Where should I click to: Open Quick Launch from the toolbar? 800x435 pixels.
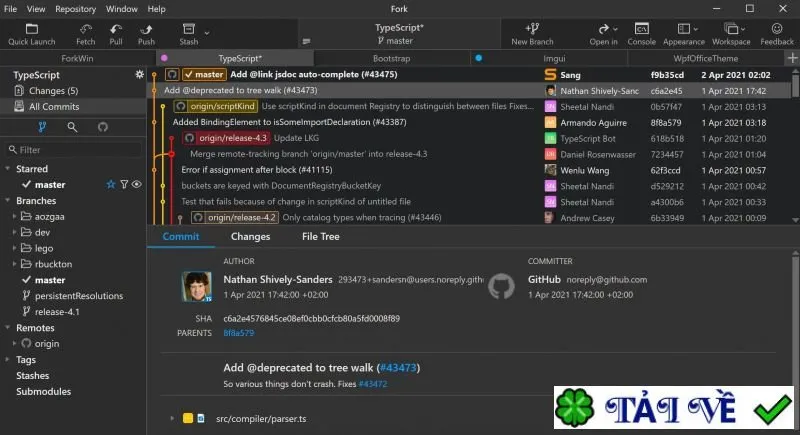[x=32, y=34]
